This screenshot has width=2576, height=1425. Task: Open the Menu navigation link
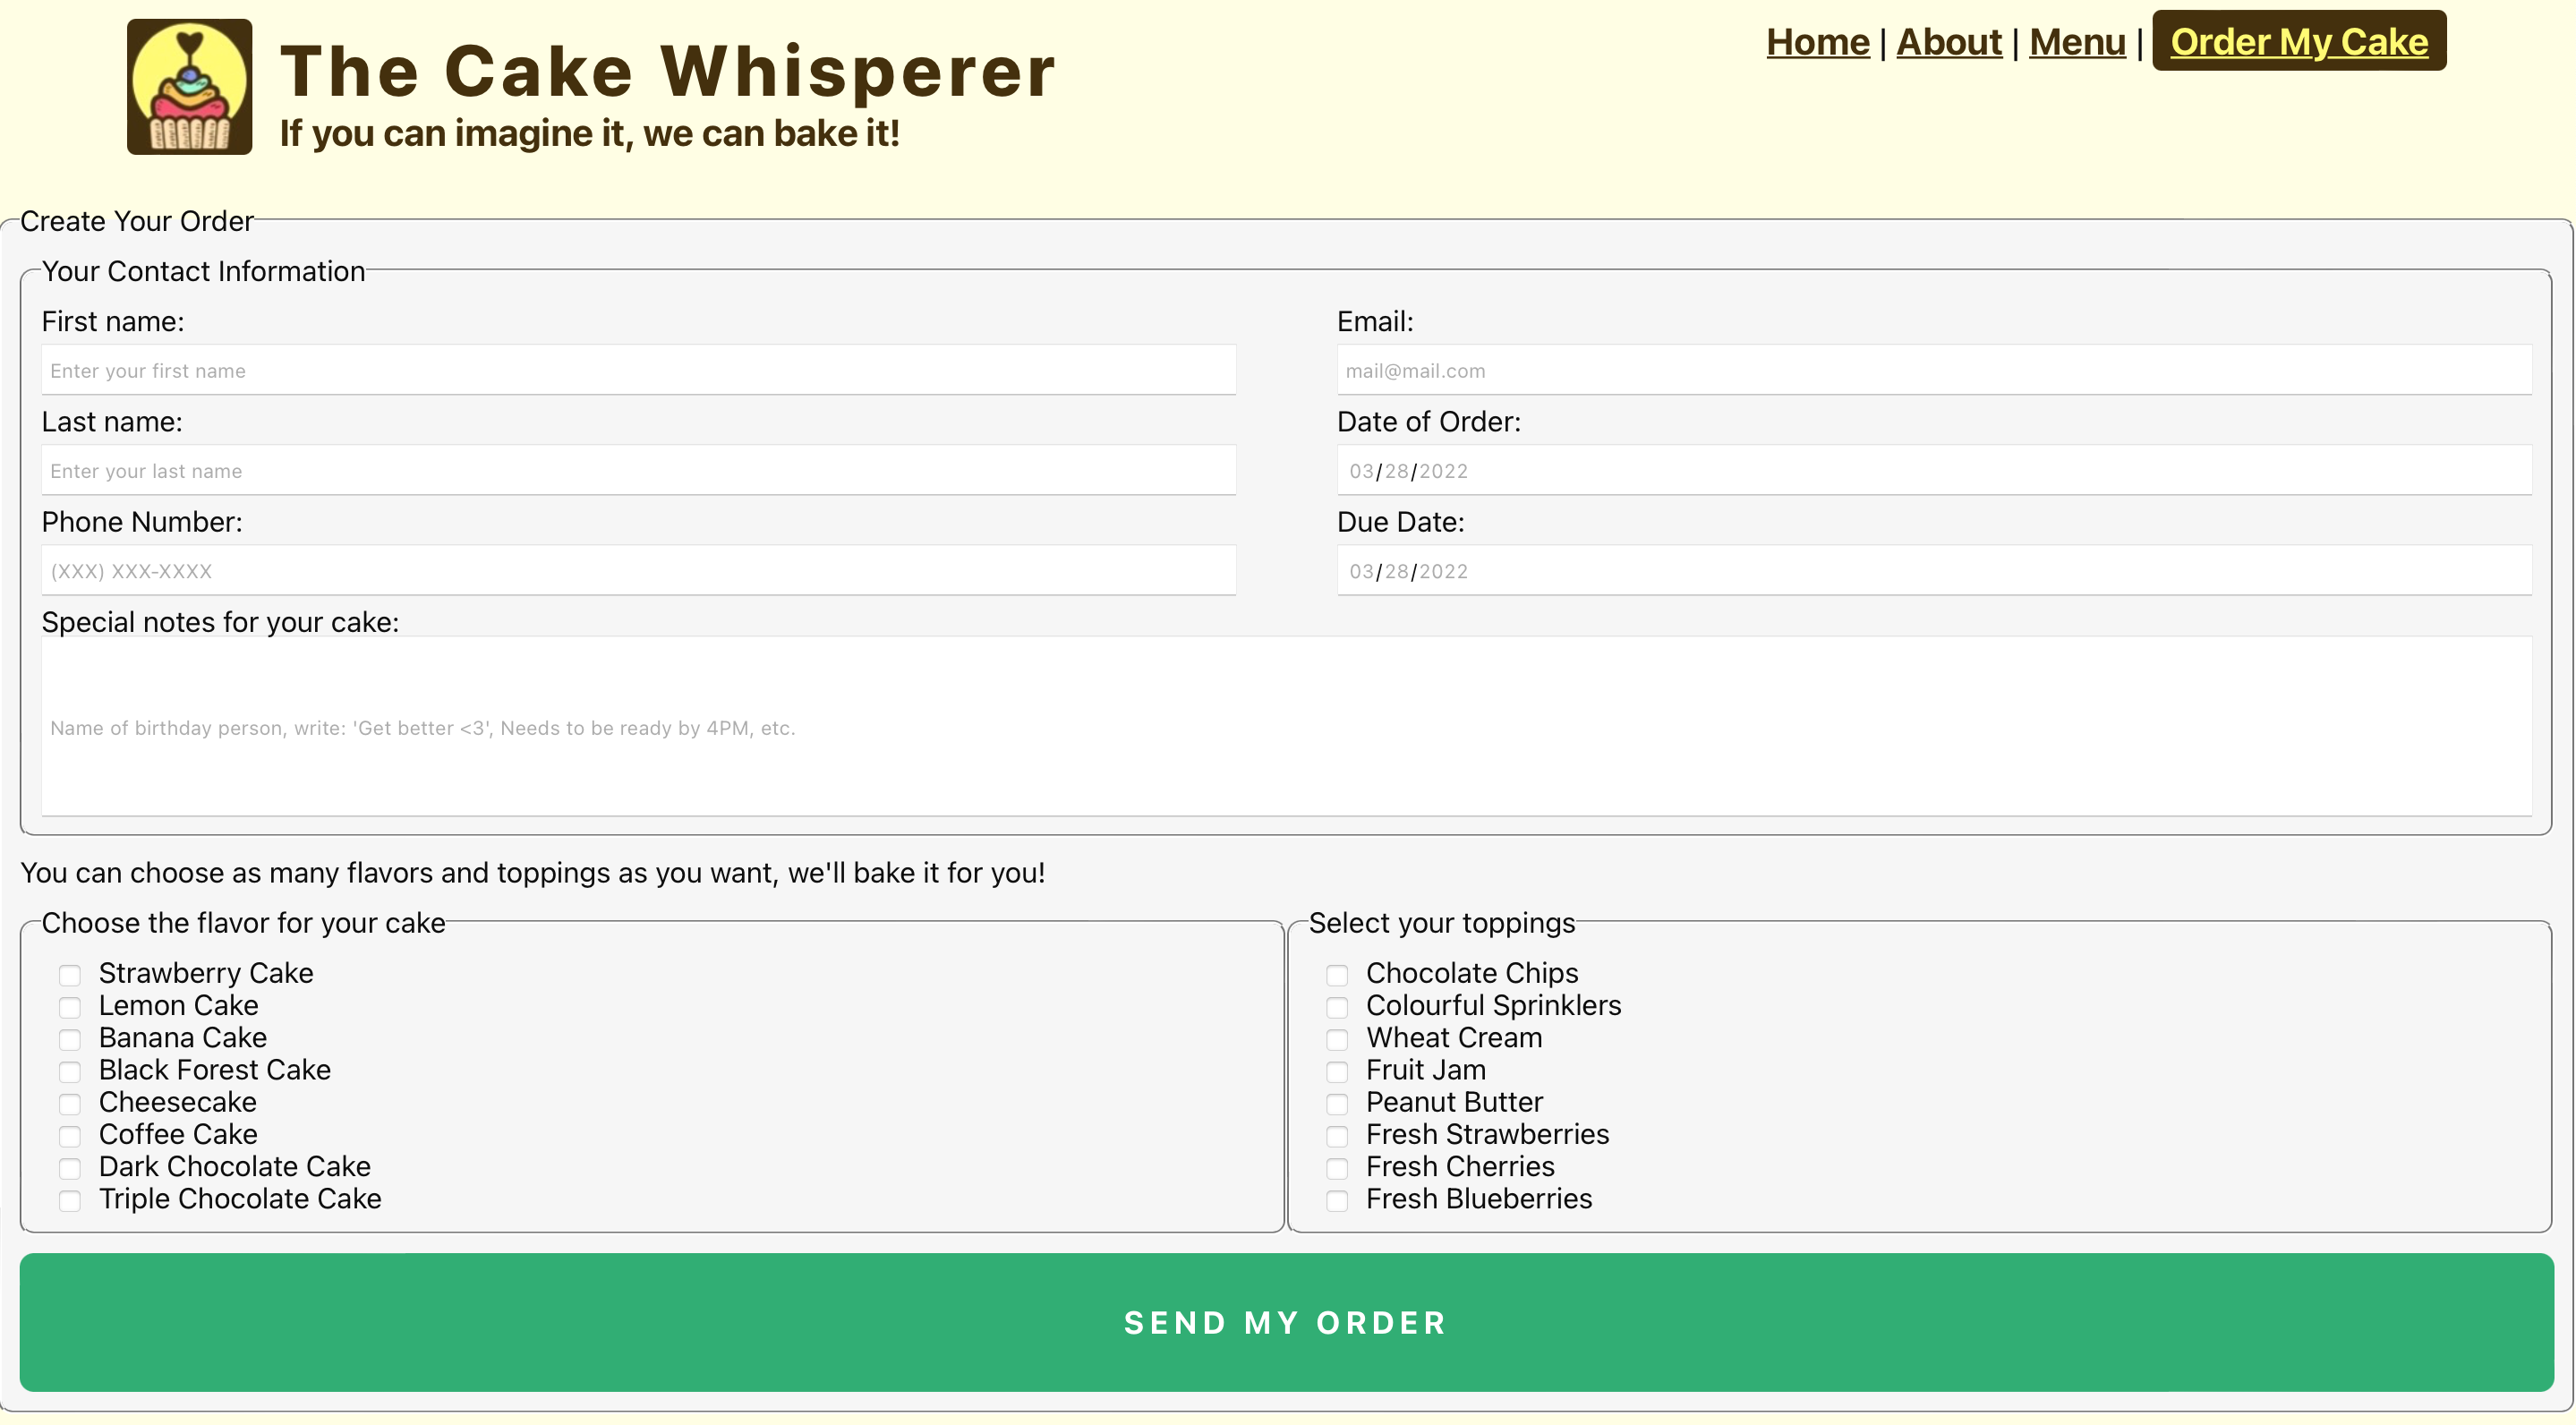tap(2077, 42)
